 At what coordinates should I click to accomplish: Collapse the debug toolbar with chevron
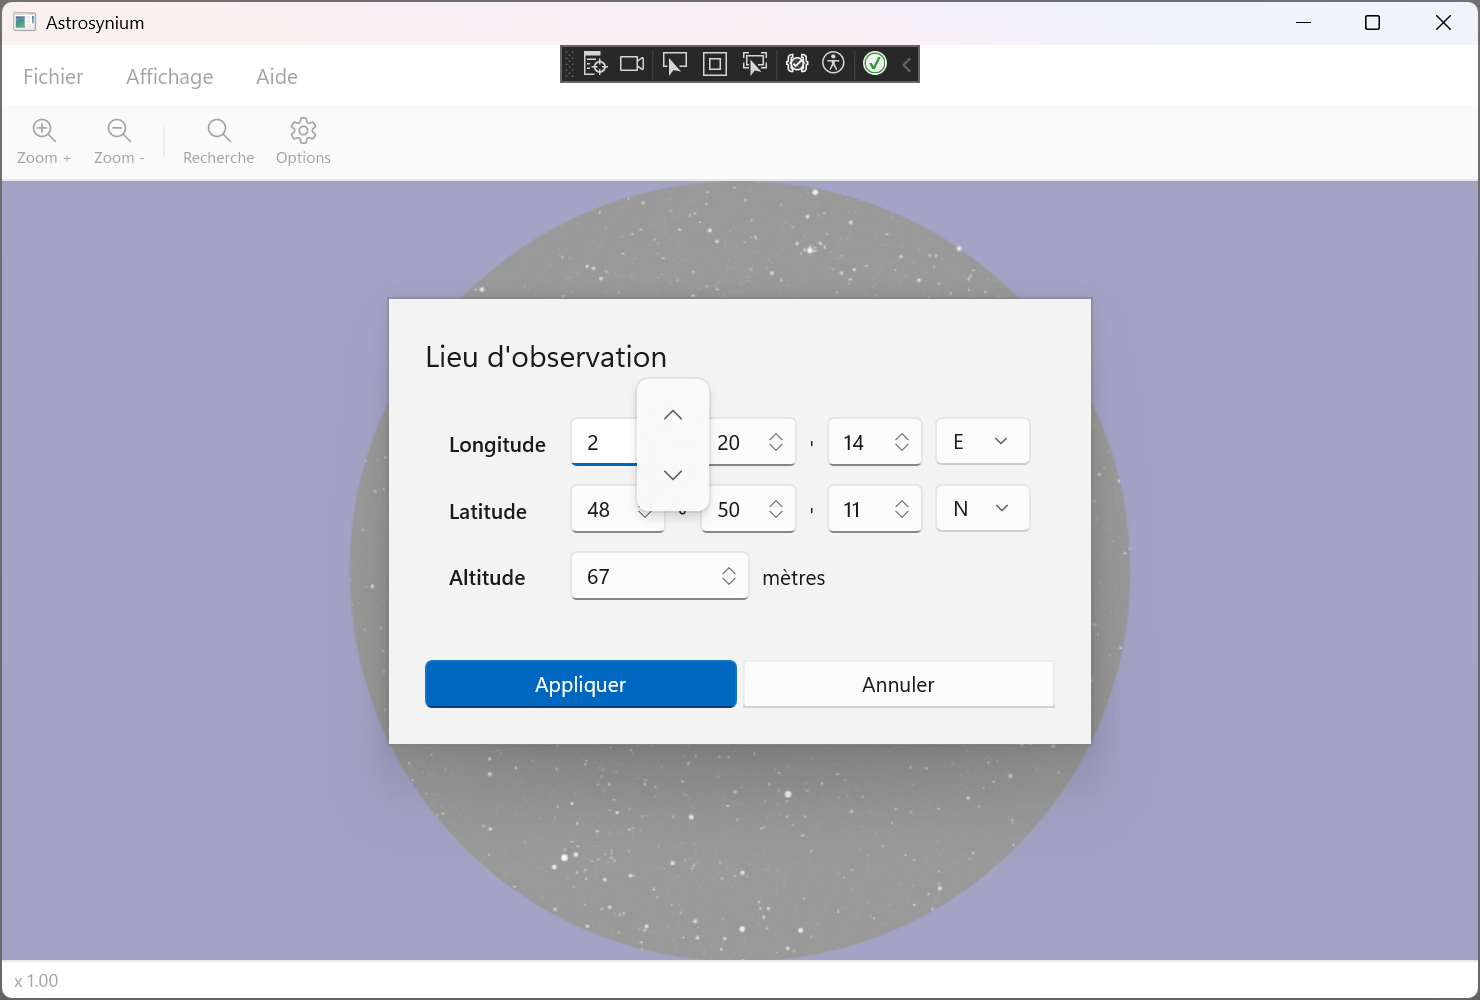point(906,64)
